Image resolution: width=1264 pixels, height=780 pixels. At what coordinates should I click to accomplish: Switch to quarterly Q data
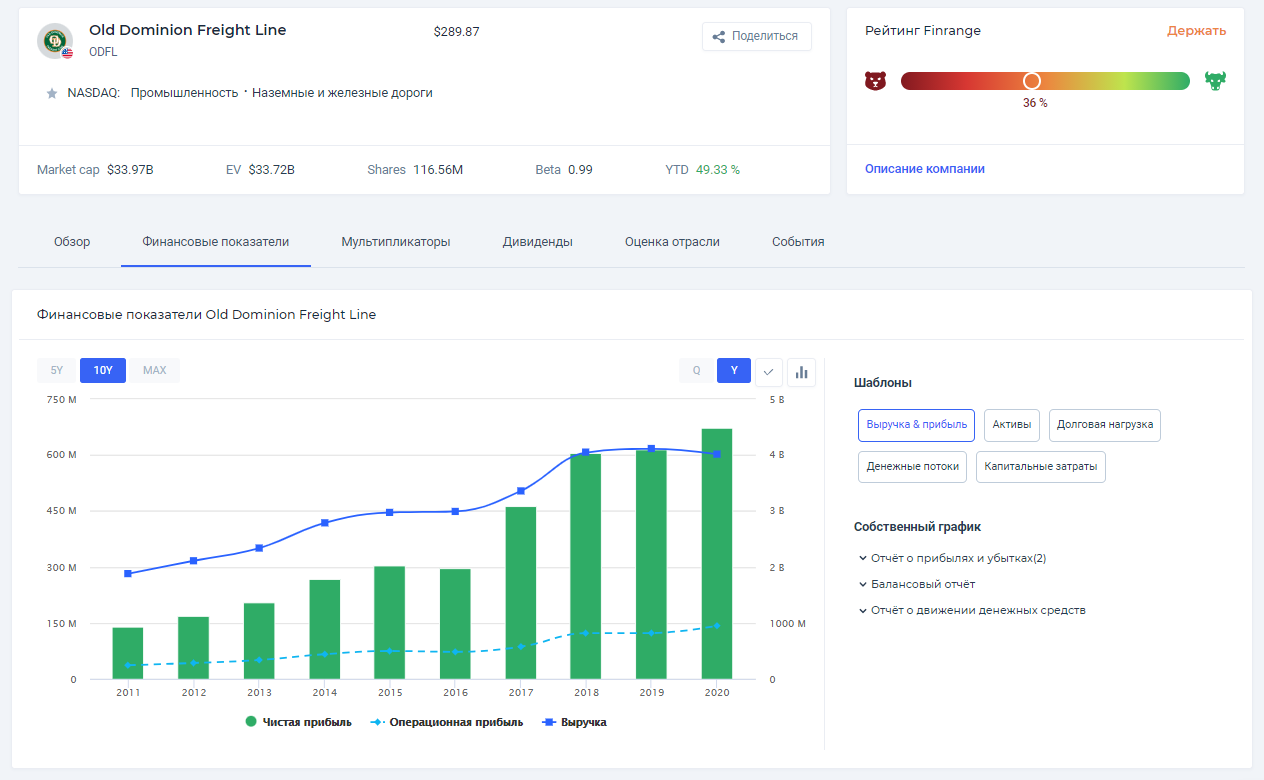click(697, 370)
